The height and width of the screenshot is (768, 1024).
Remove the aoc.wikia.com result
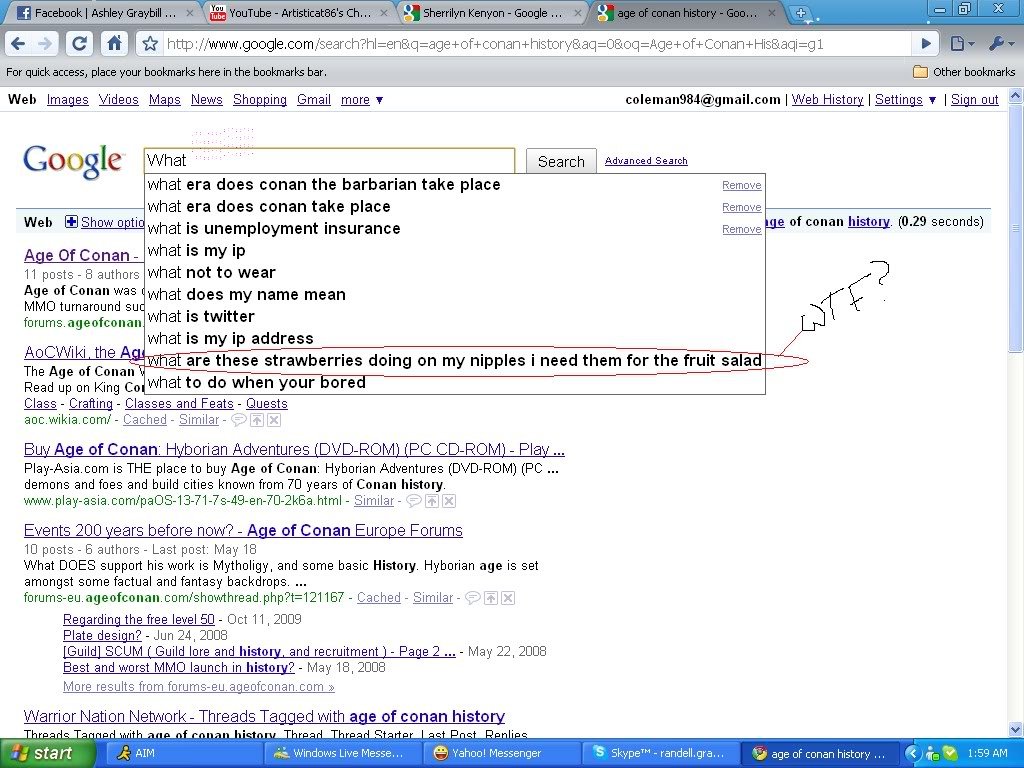274,420
